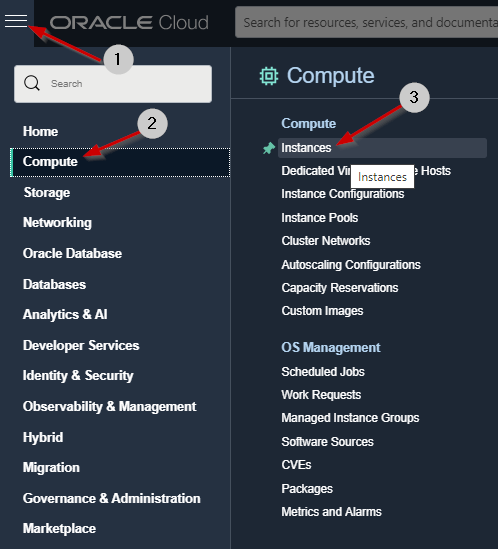Open the hamburger navigation menu
This screenshot has height=549, width=498.
tap(16, 21)
